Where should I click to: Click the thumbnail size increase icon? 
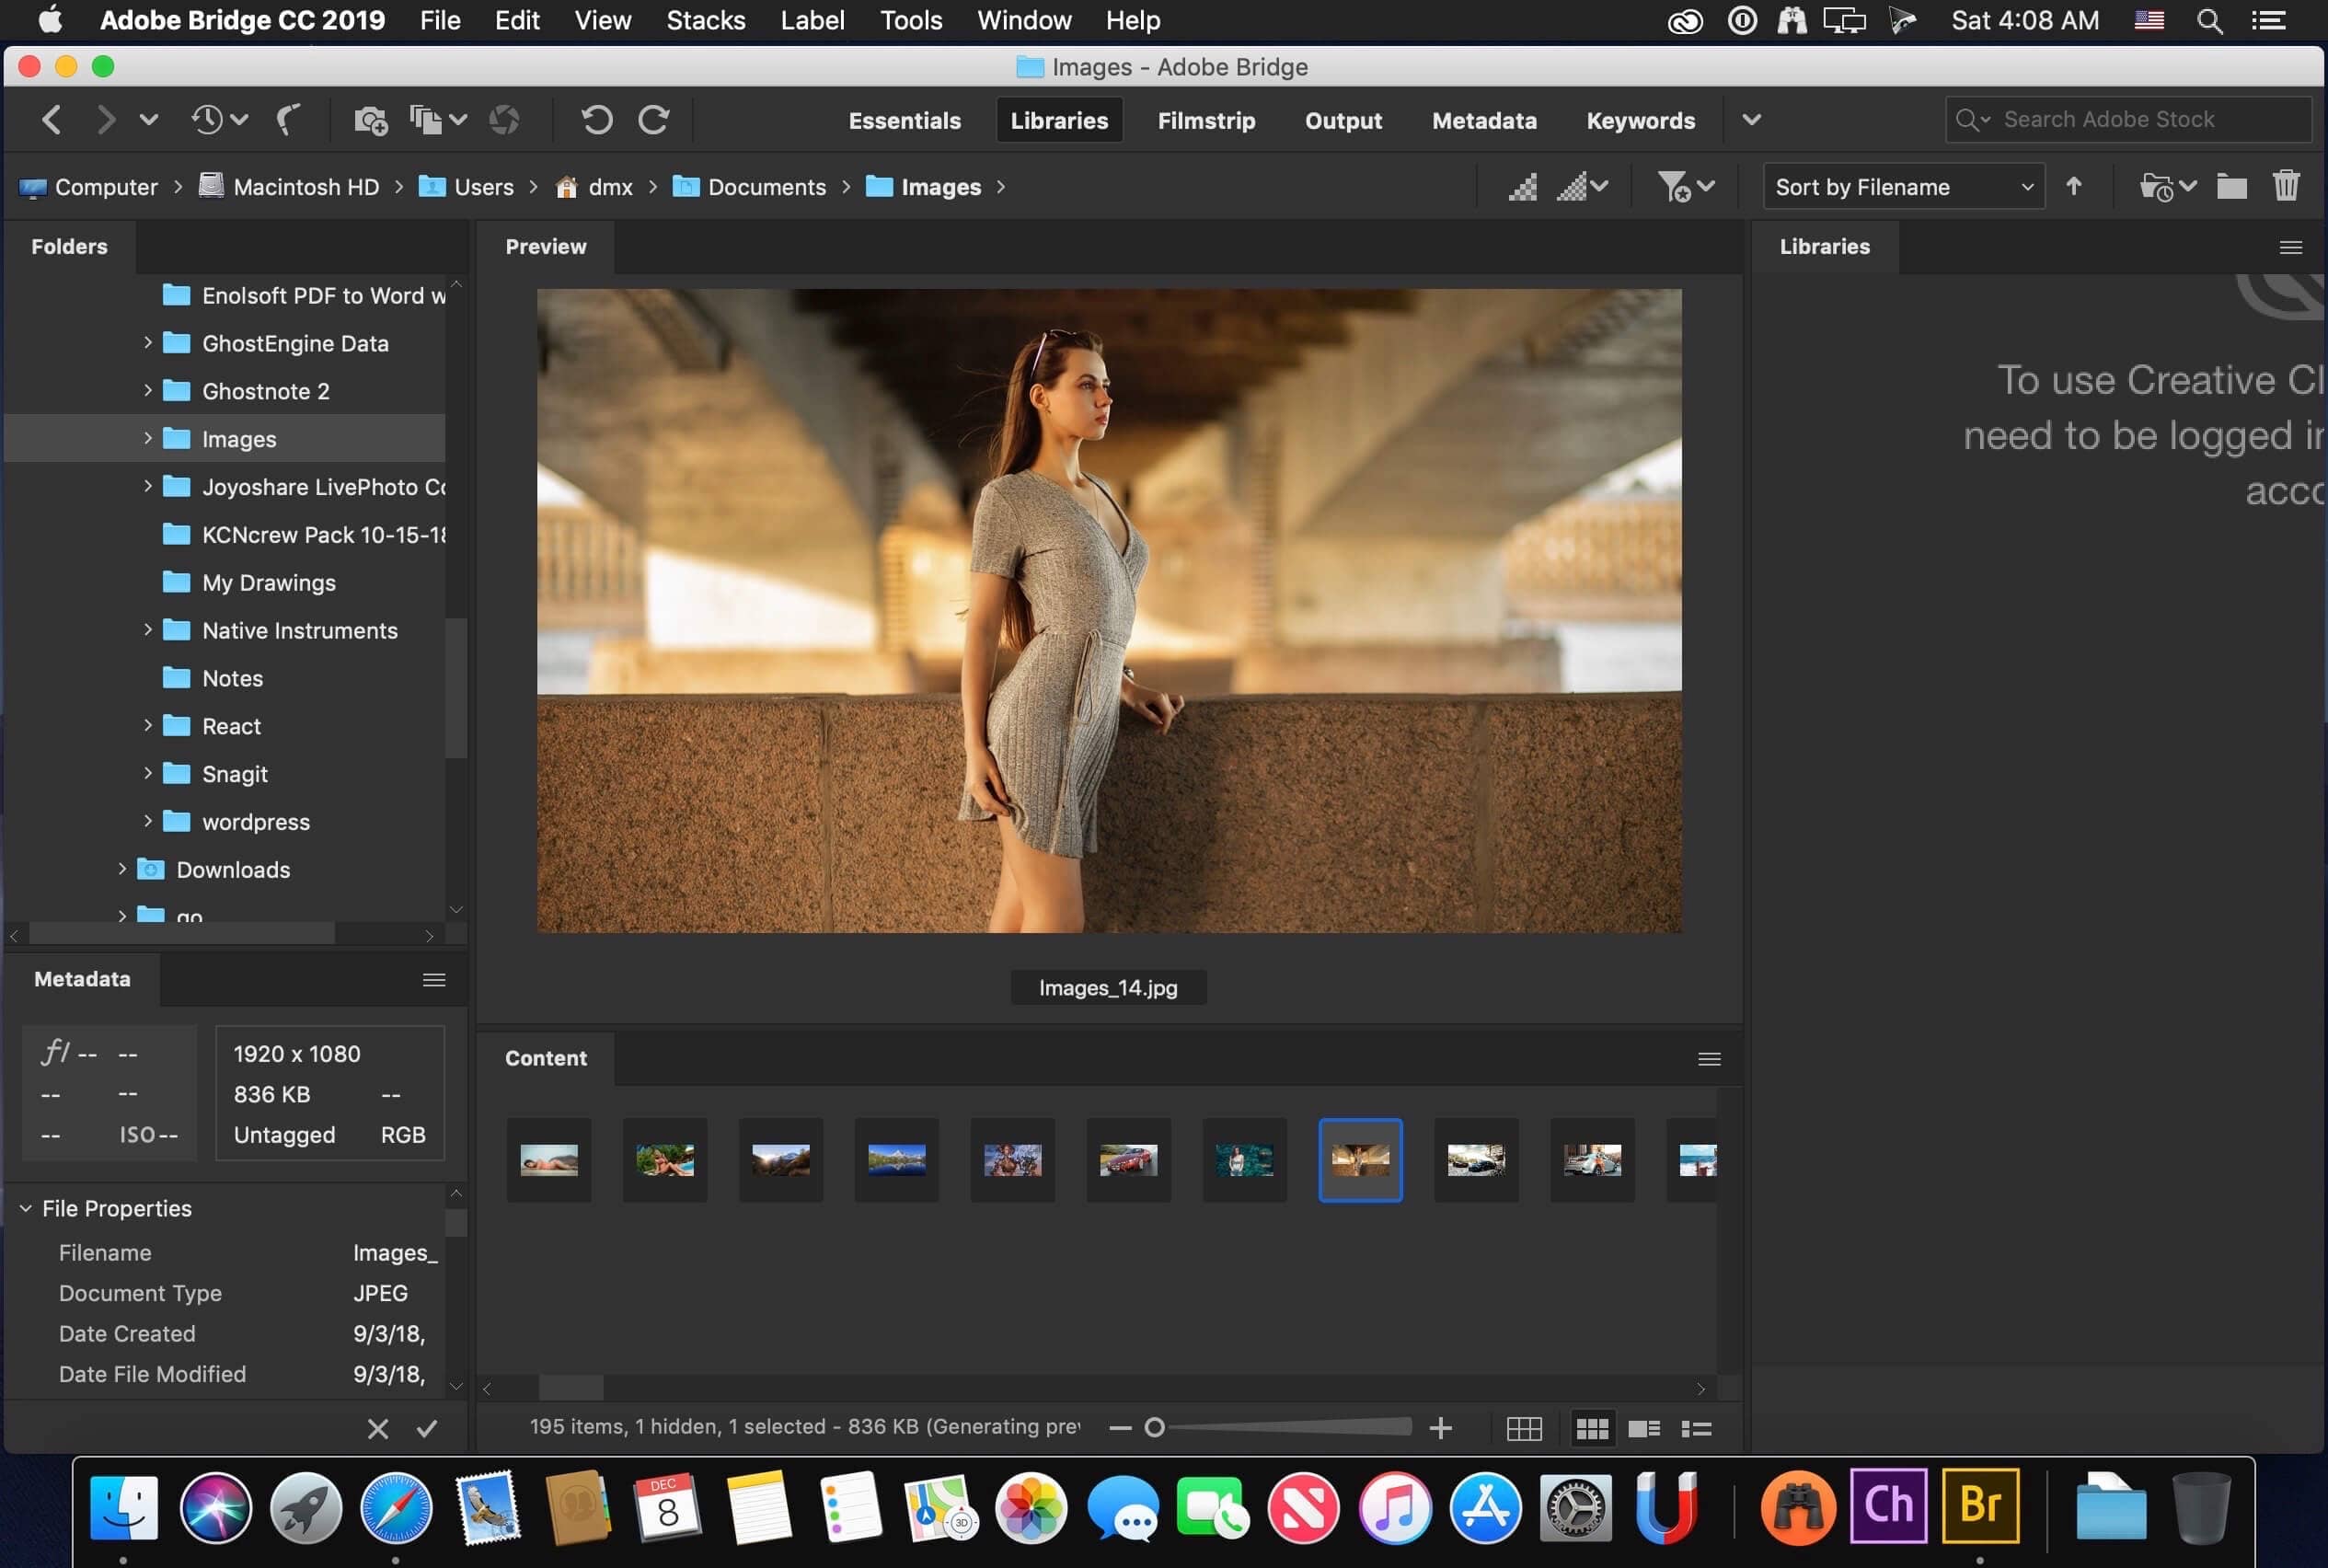(x=1437, y=1428)
